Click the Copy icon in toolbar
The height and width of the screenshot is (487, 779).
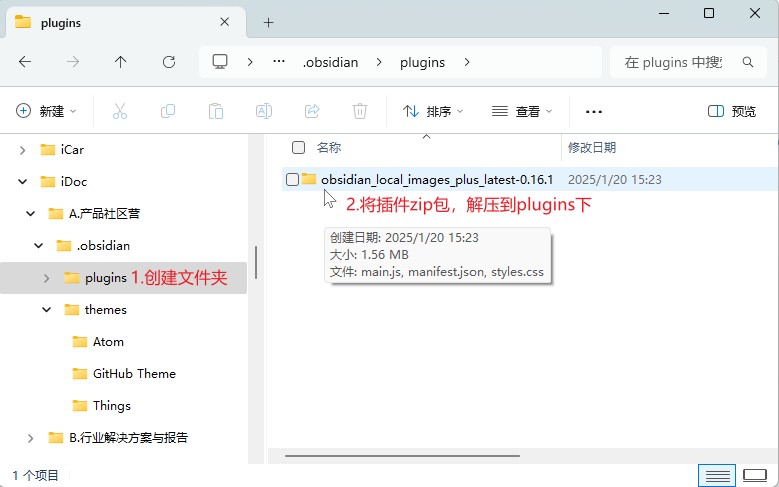click(168, 111)
